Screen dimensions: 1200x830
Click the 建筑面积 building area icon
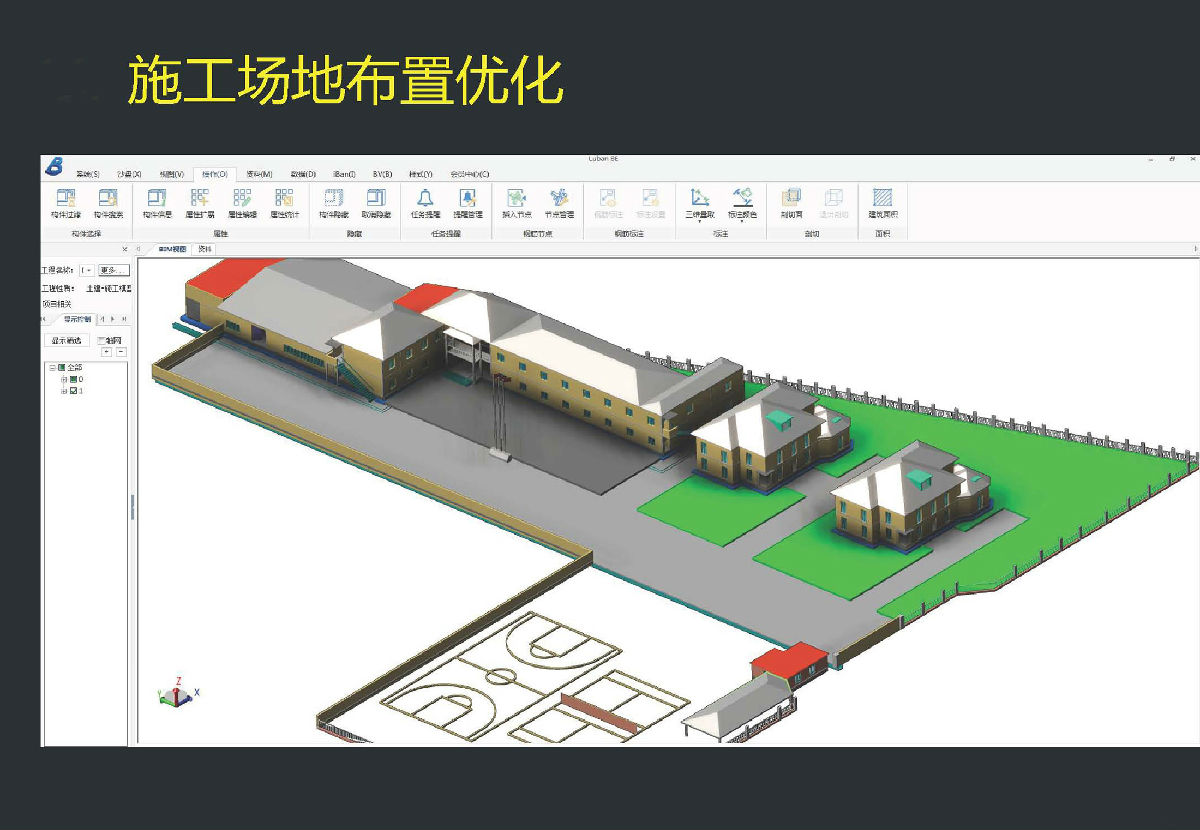[x=882, y=199]
